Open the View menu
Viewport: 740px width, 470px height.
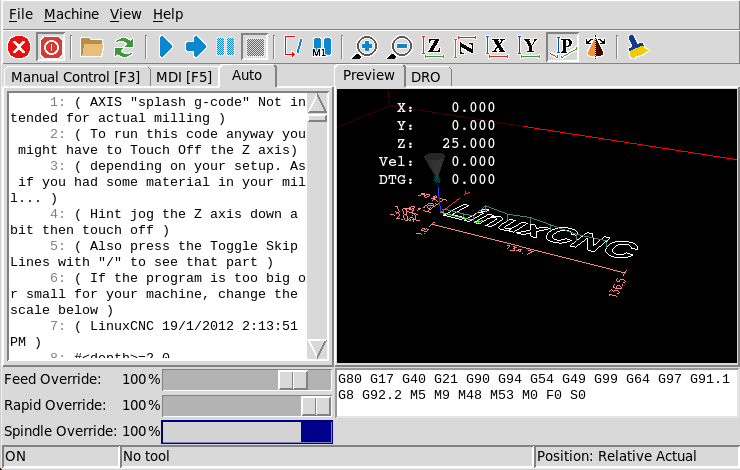[x=126, y=15]
